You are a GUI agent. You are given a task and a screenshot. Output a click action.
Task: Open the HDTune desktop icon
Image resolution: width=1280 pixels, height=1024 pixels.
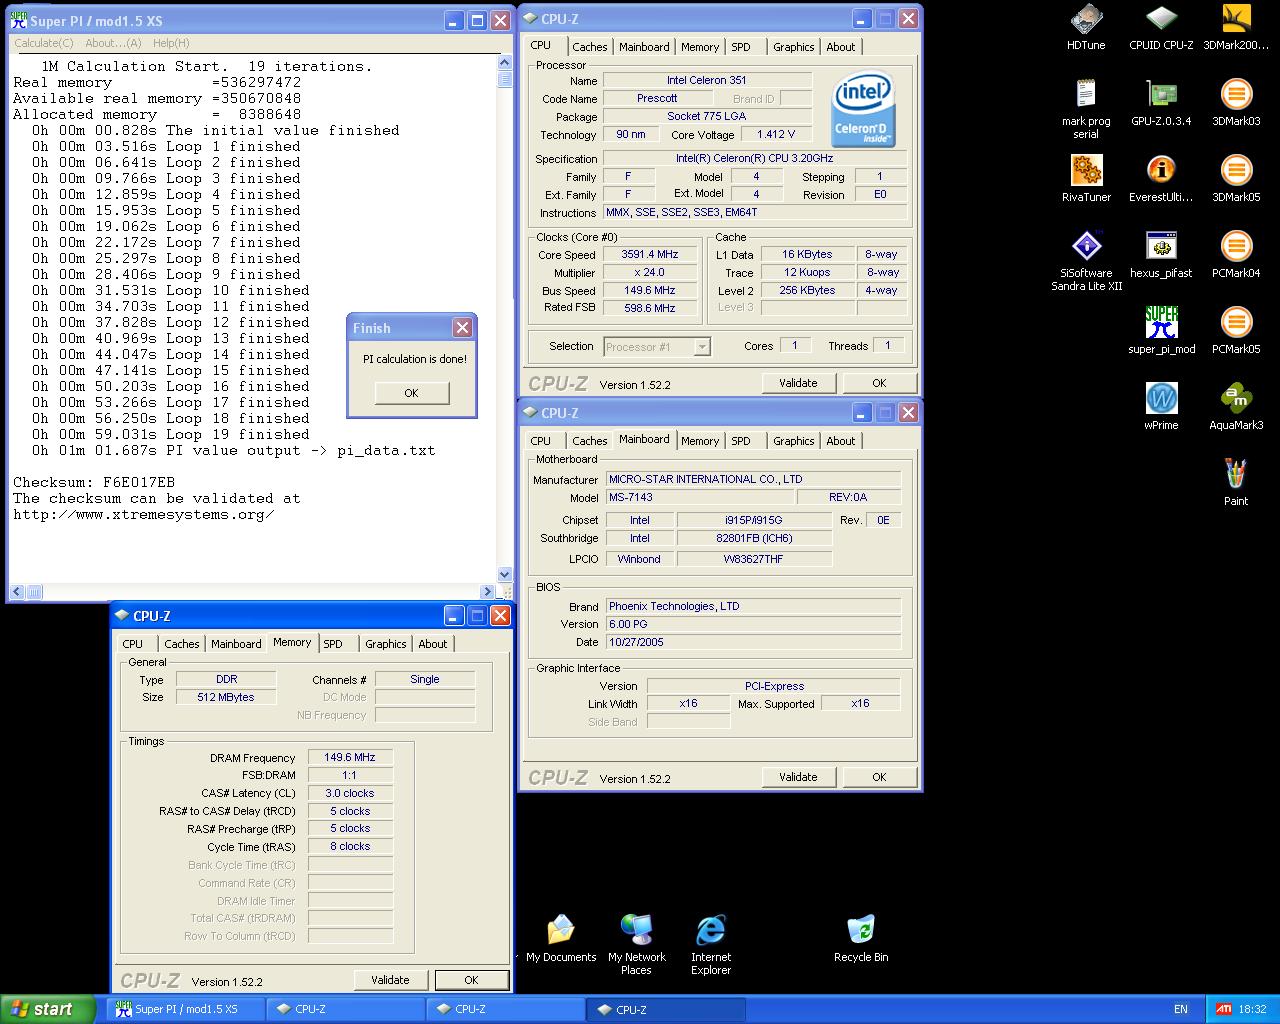[1086, 27]
